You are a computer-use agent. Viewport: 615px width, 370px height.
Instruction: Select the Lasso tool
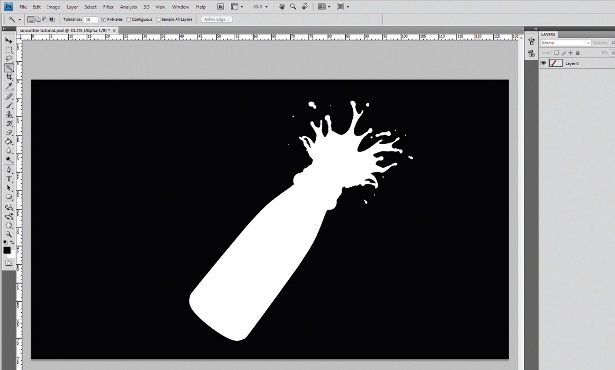(9, 59)
